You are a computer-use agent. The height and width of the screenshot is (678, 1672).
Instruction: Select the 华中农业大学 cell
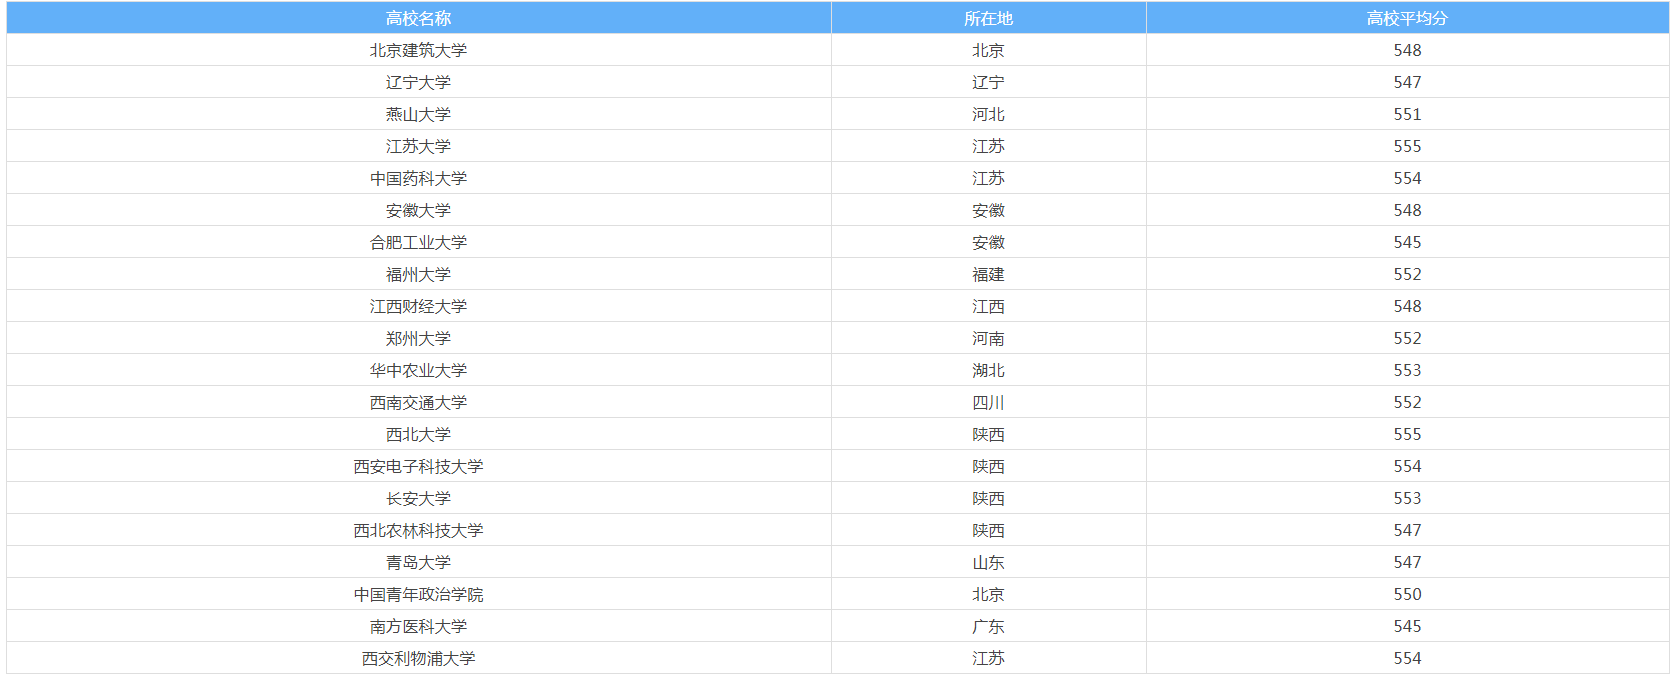[418, 370]
